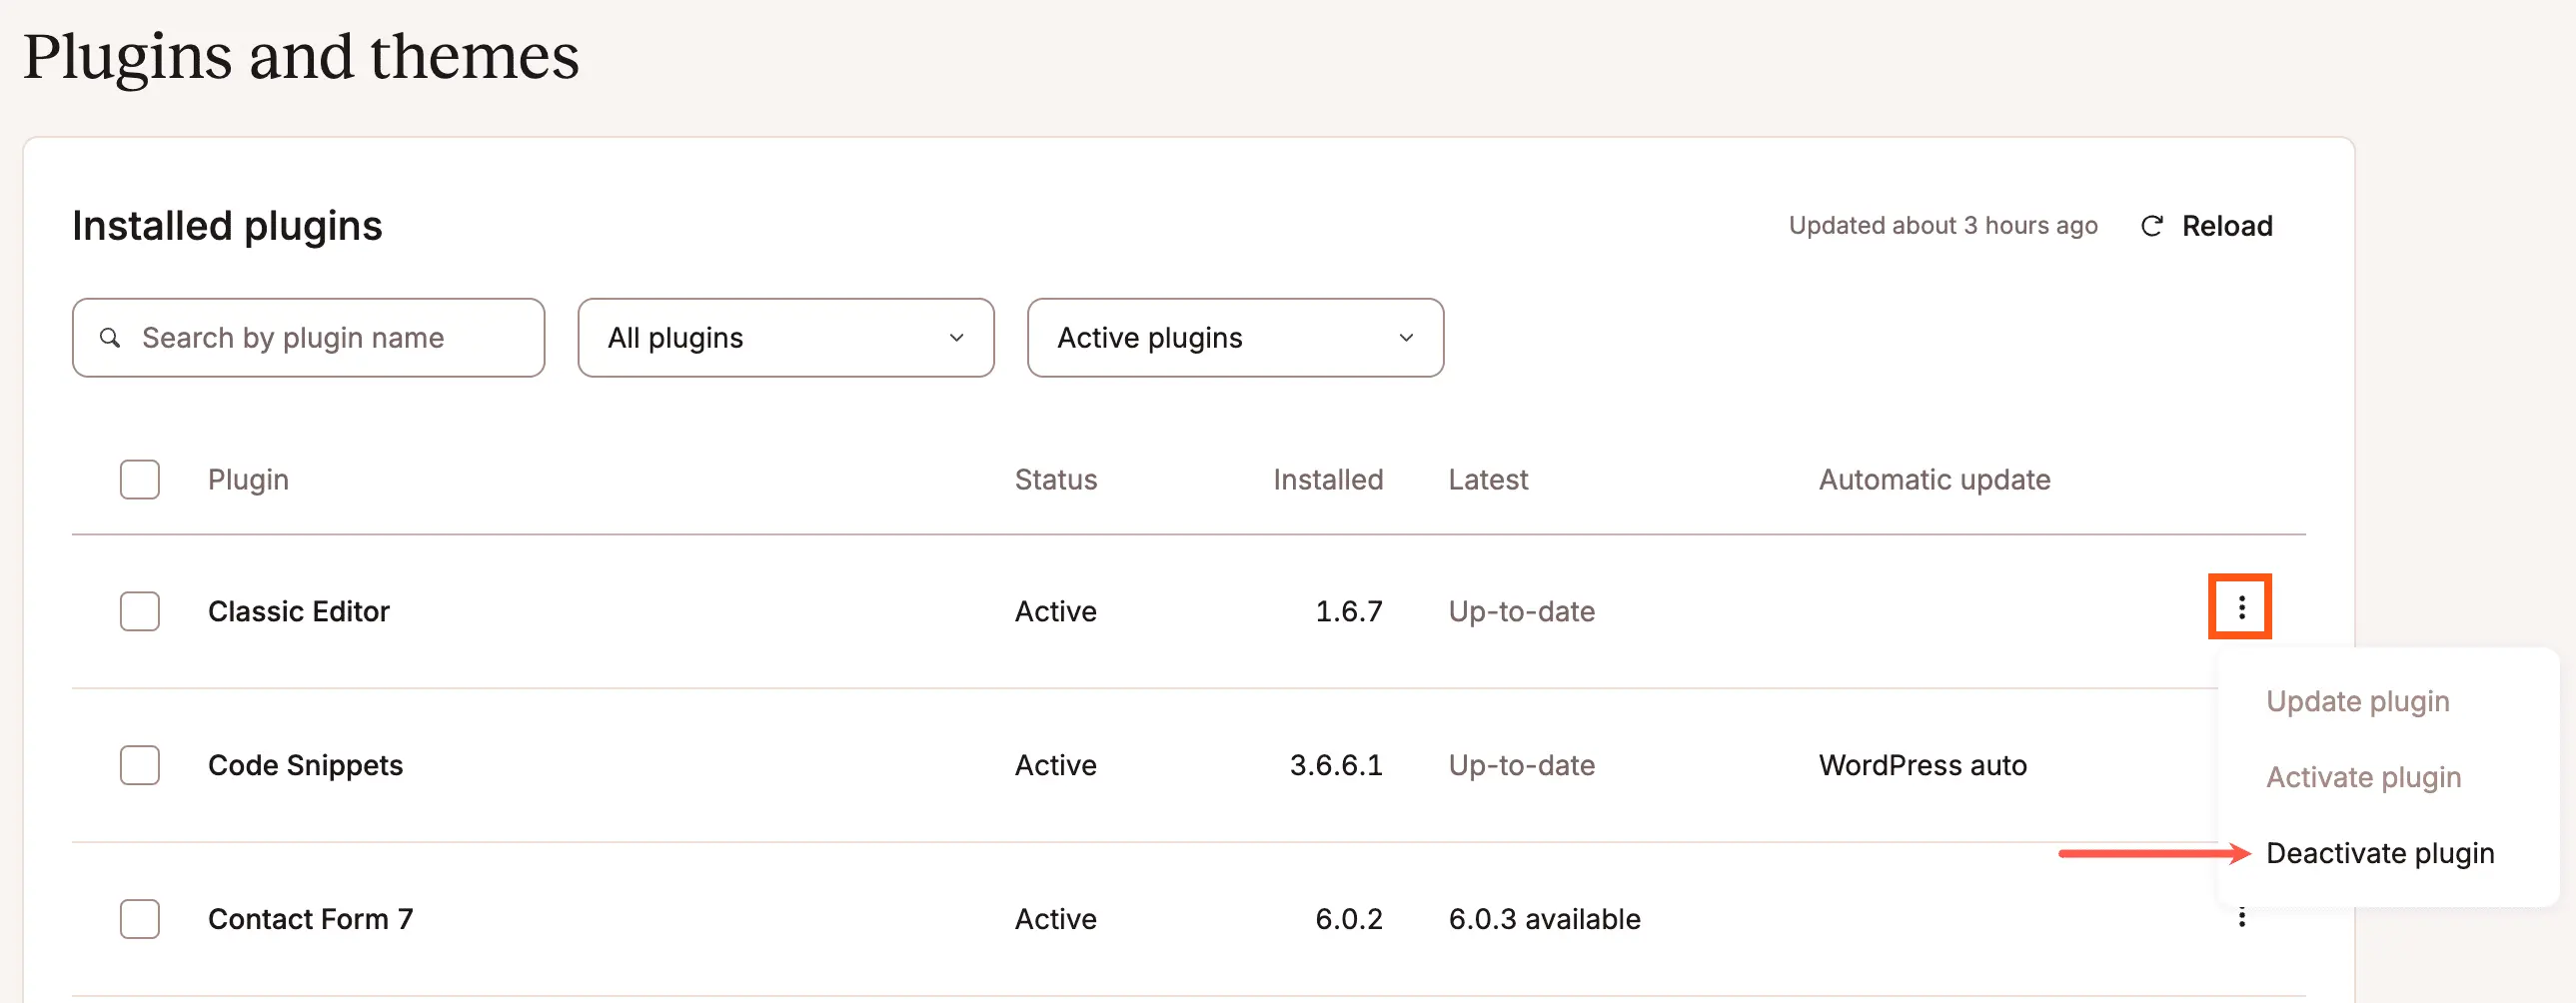Click installed version 1.6.7
The width and height of the screenshot is (2576, 1003).
point(1348,611)
